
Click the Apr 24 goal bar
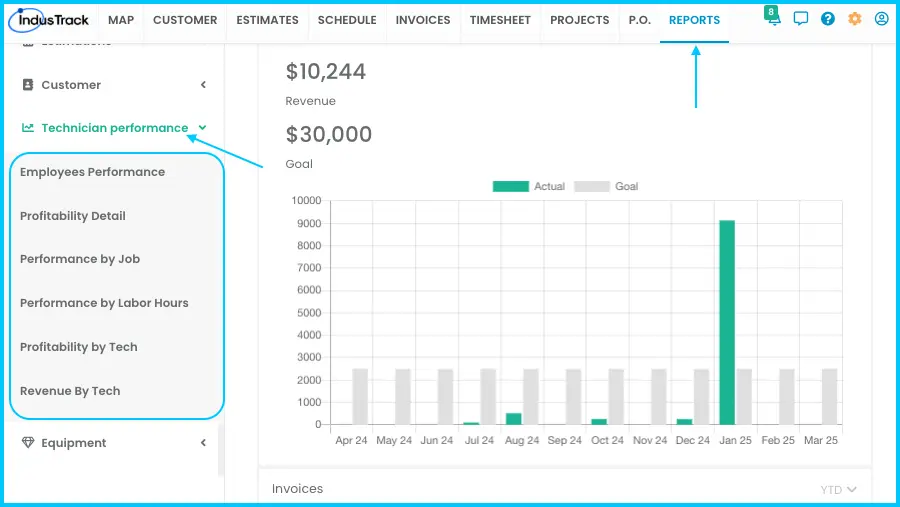click(360, 397)
